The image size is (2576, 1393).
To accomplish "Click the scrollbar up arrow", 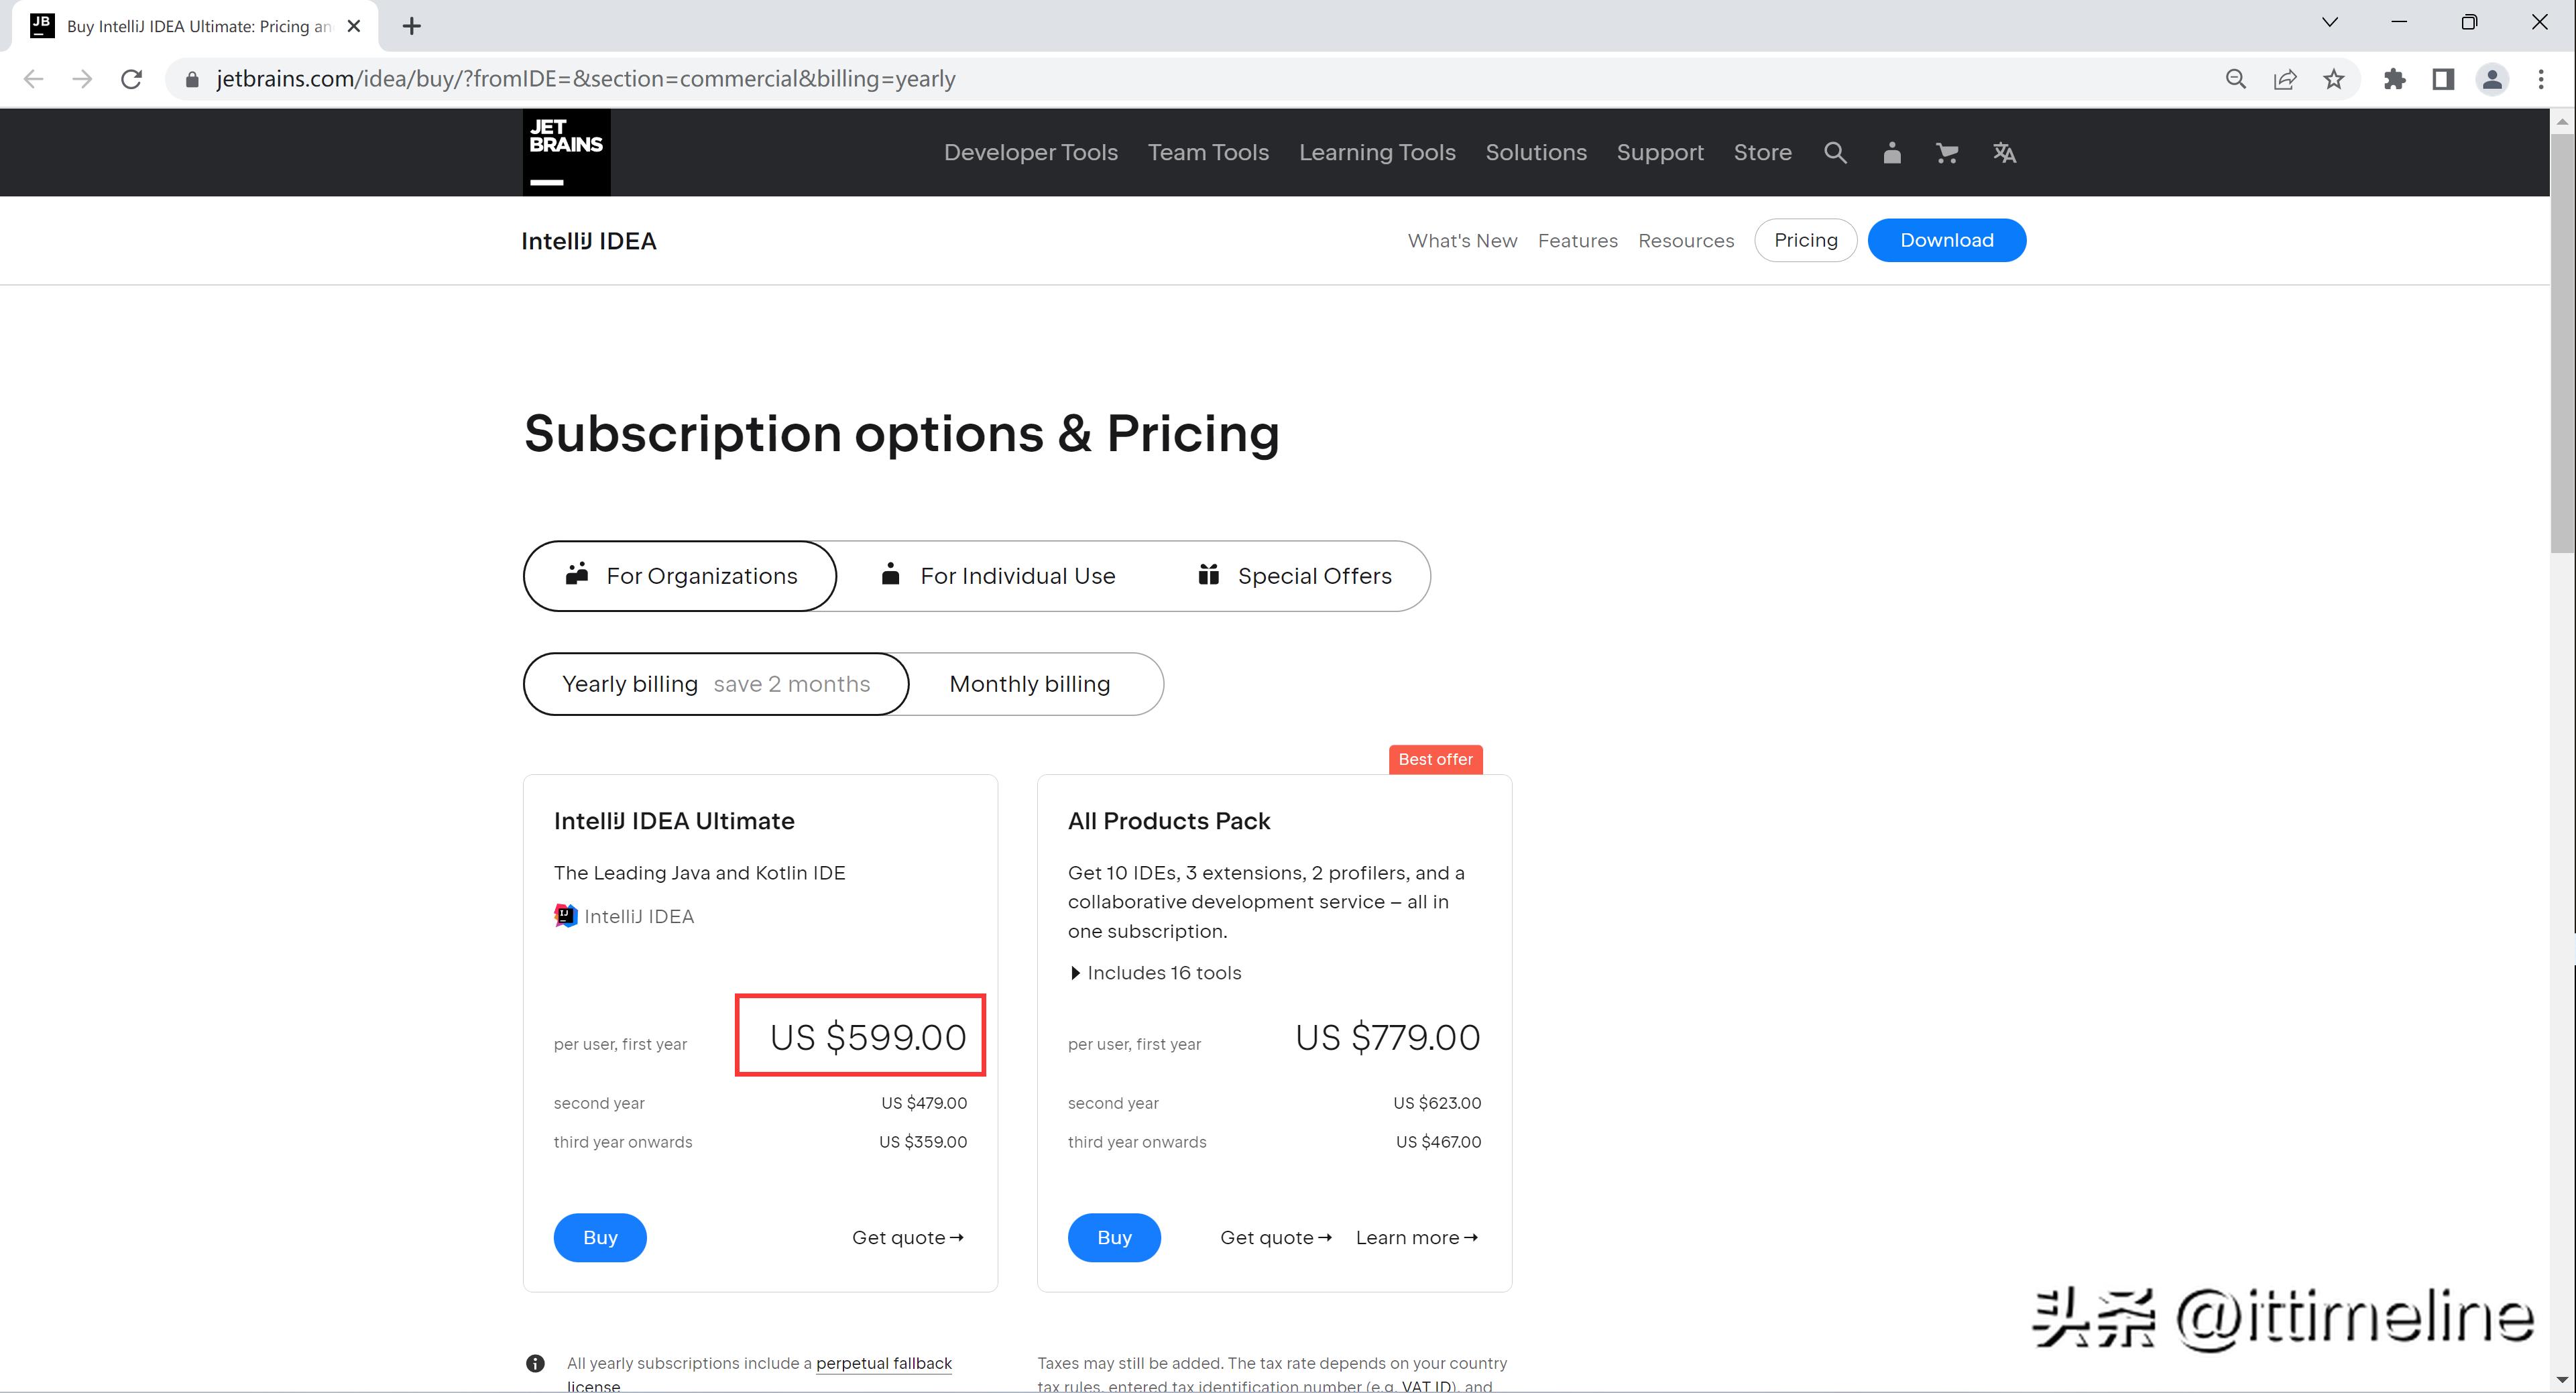I will pyautogui.click(x=2562, y=121).
